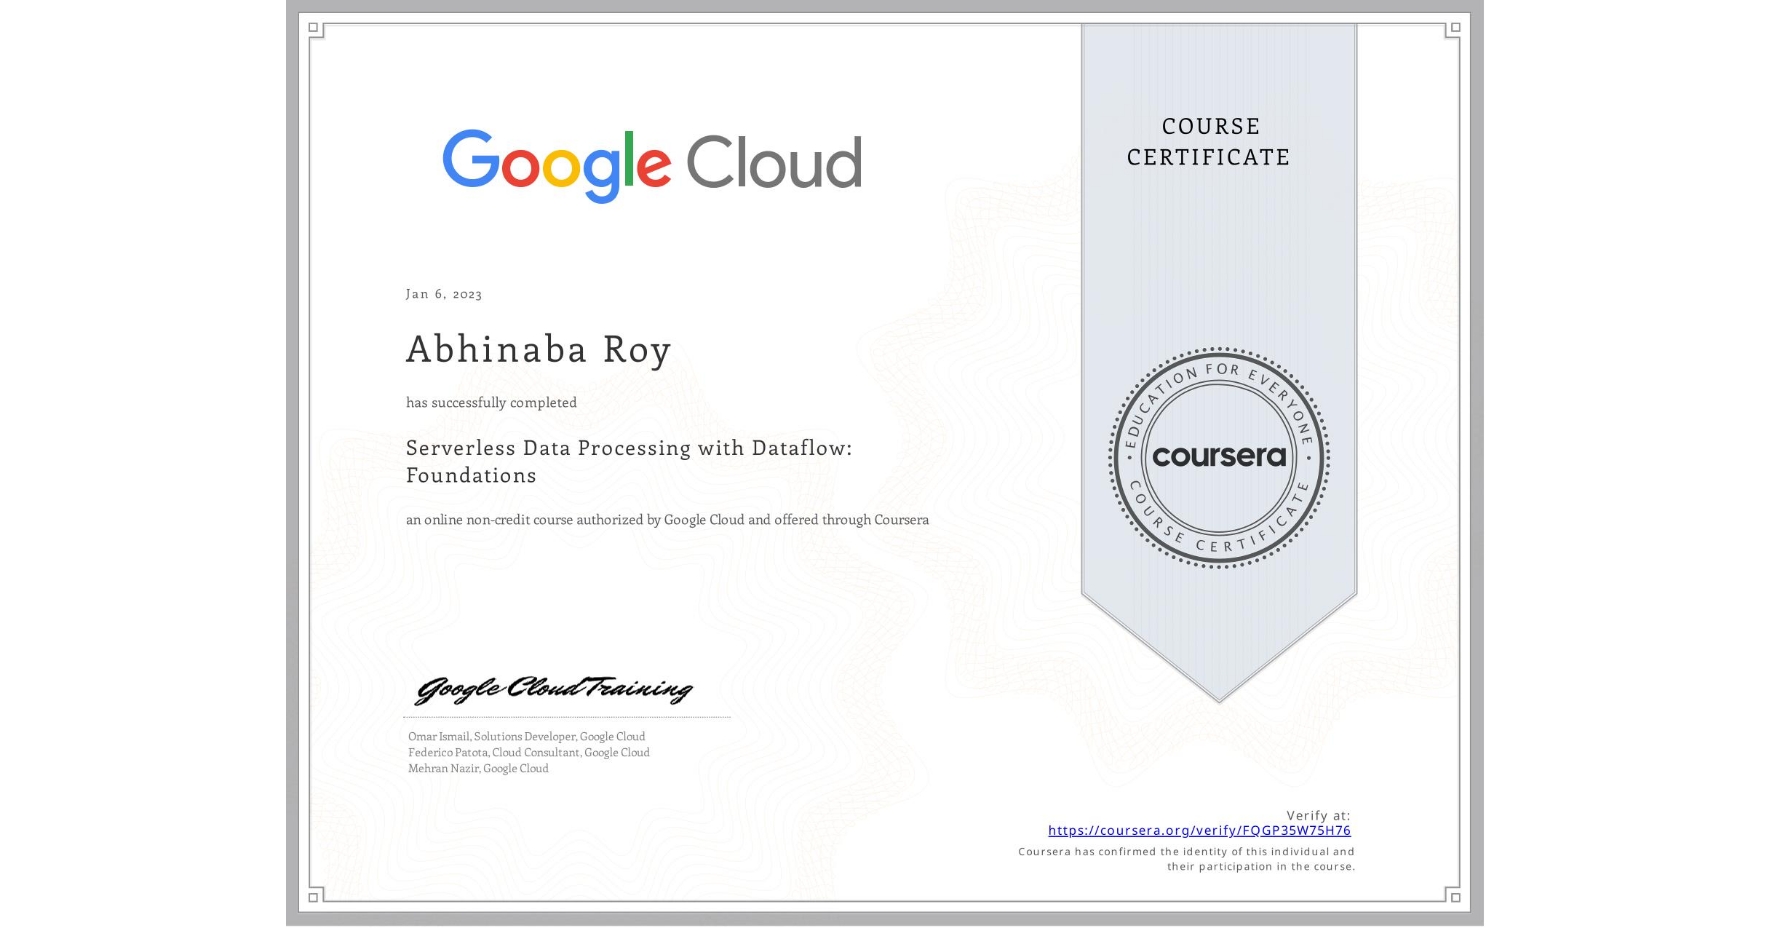Open the verification link coursera.org/verify/FQGP35W75H76

1200,830
